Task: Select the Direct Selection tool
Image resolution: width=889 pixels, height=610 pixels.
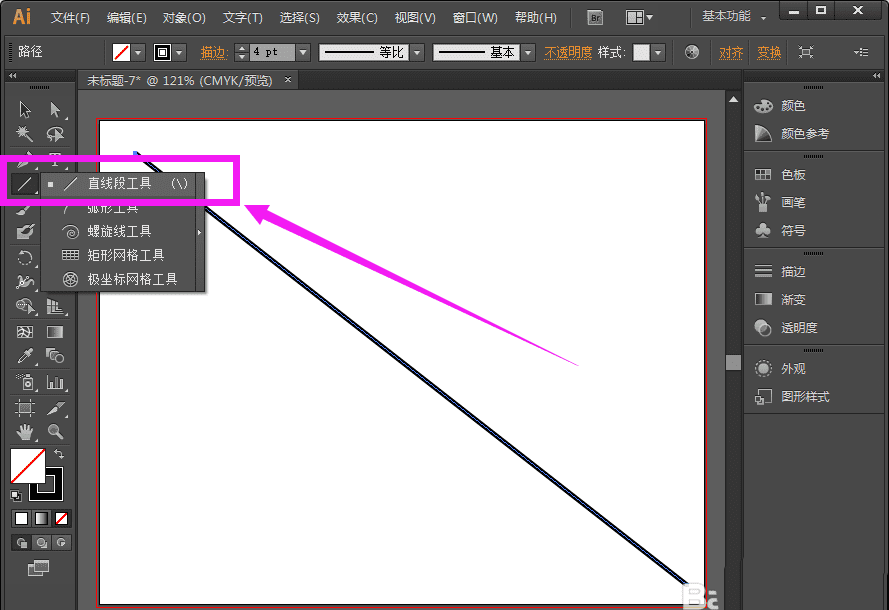Action: [55, 109]
